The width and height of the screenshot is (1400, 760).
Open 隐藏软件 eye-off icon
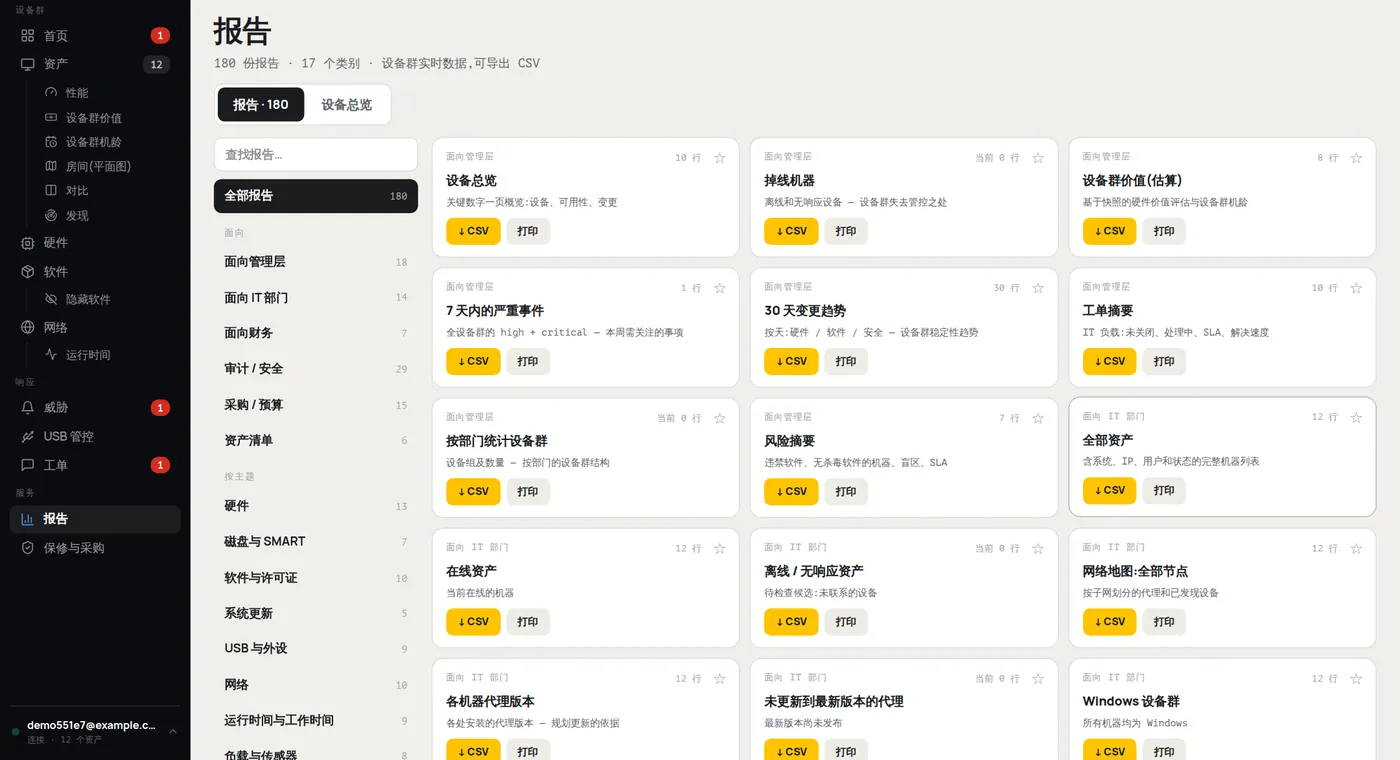pyautogui.click(x=51, y=299)
